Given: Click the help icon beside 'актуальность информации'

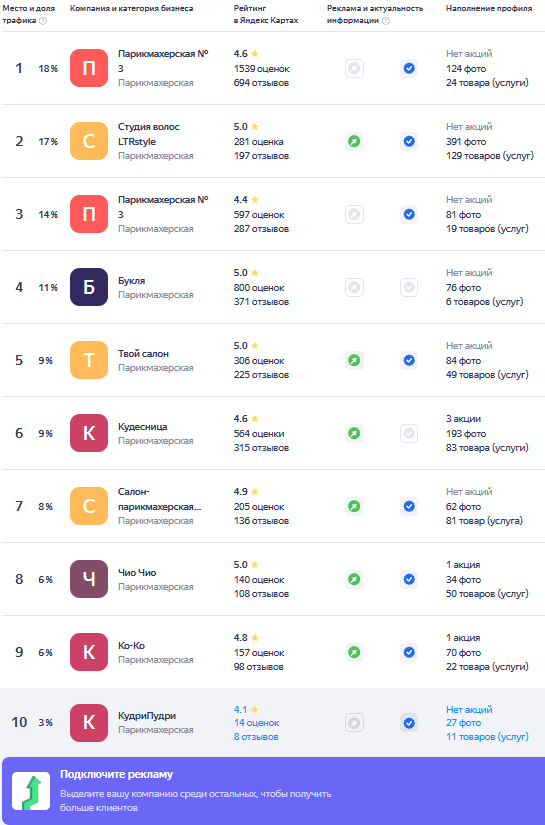Looking at the screenshot, I should [386, 21].
